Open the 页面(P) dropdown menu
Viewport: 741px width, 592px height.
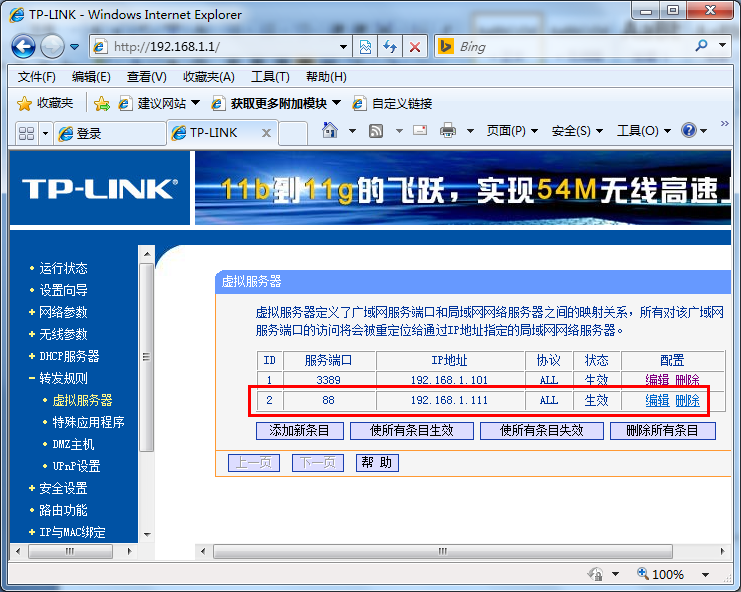point(511,131)
